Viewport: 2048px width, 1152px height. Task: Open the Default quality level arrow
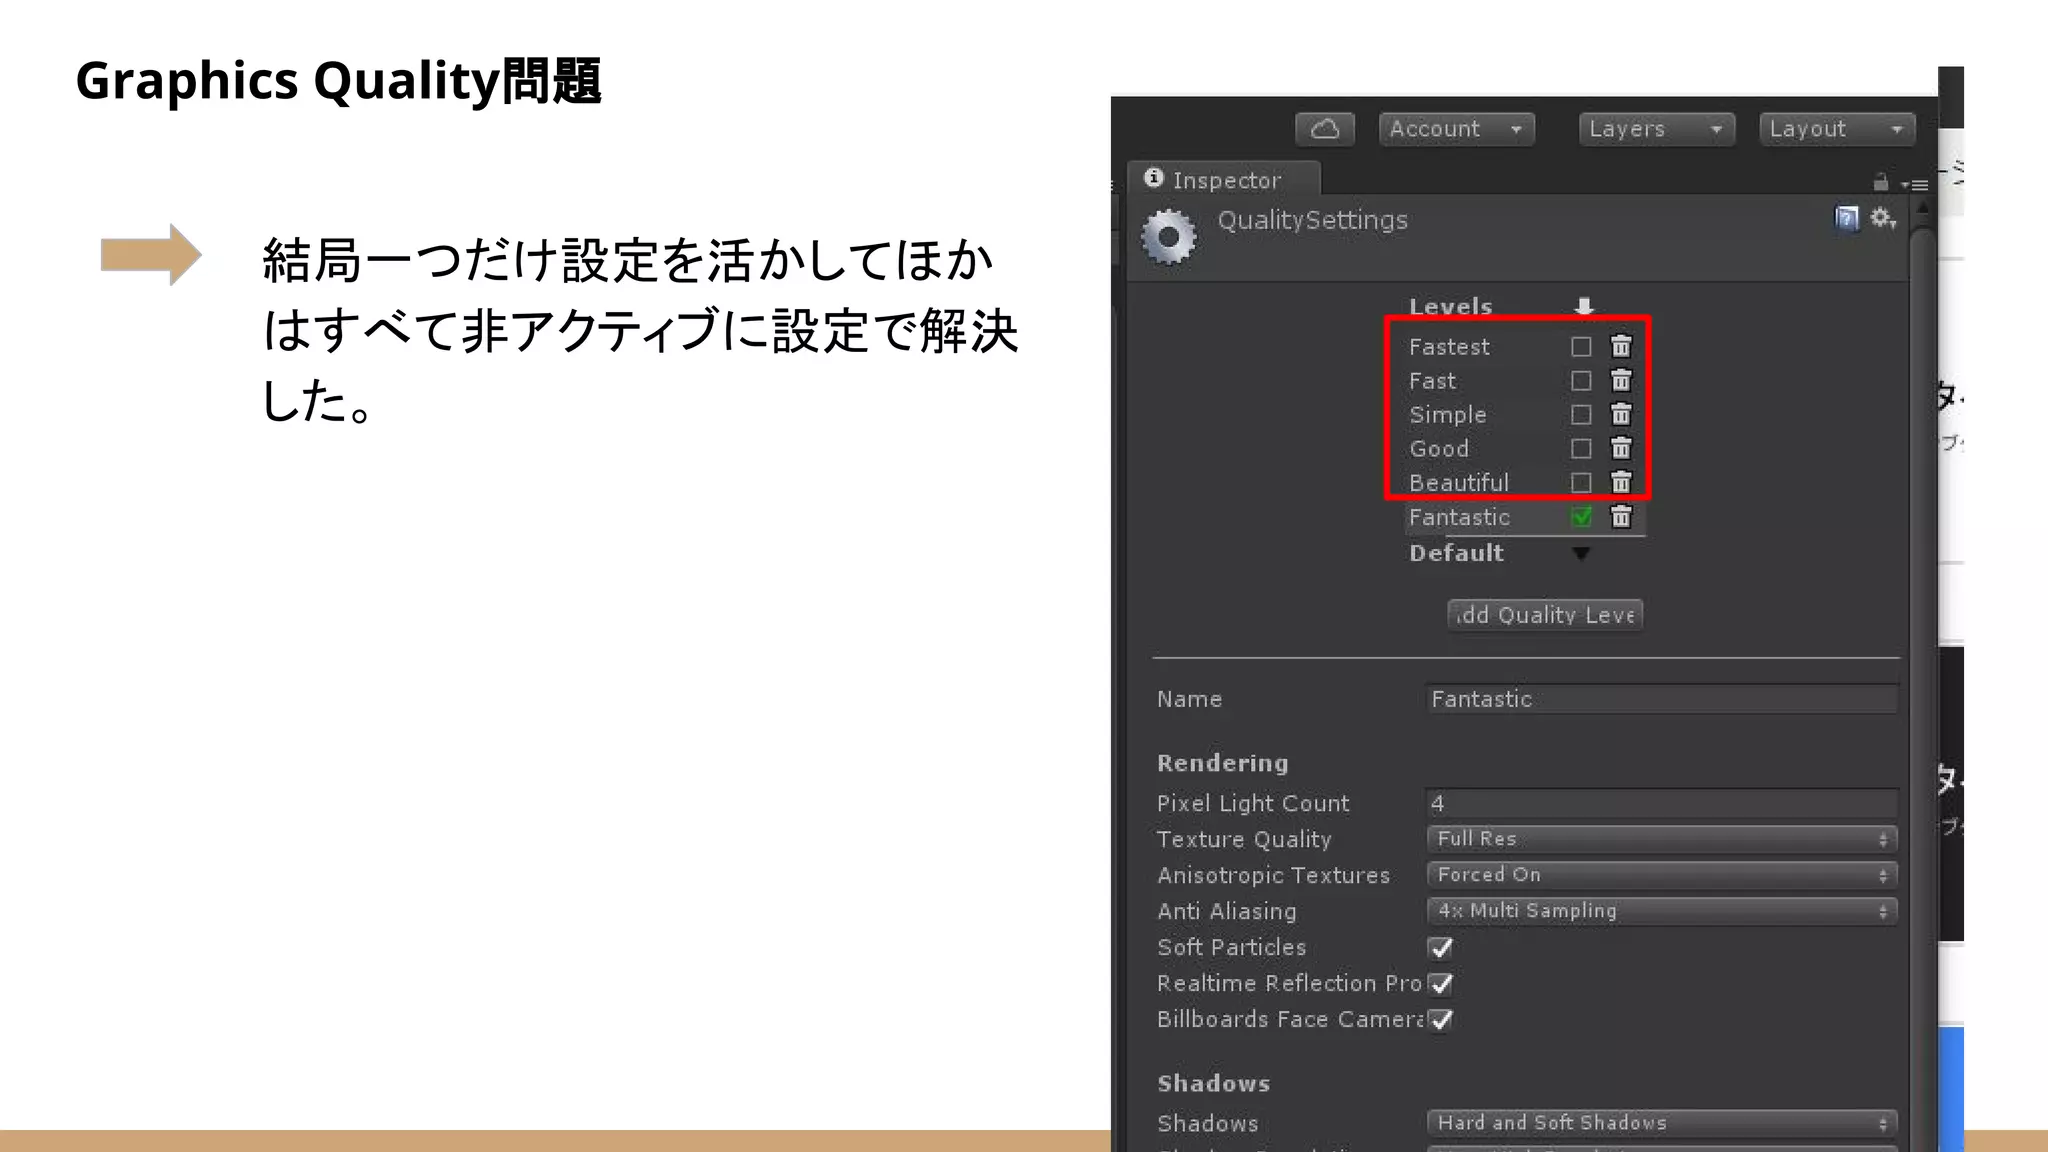pos(1581,554)
